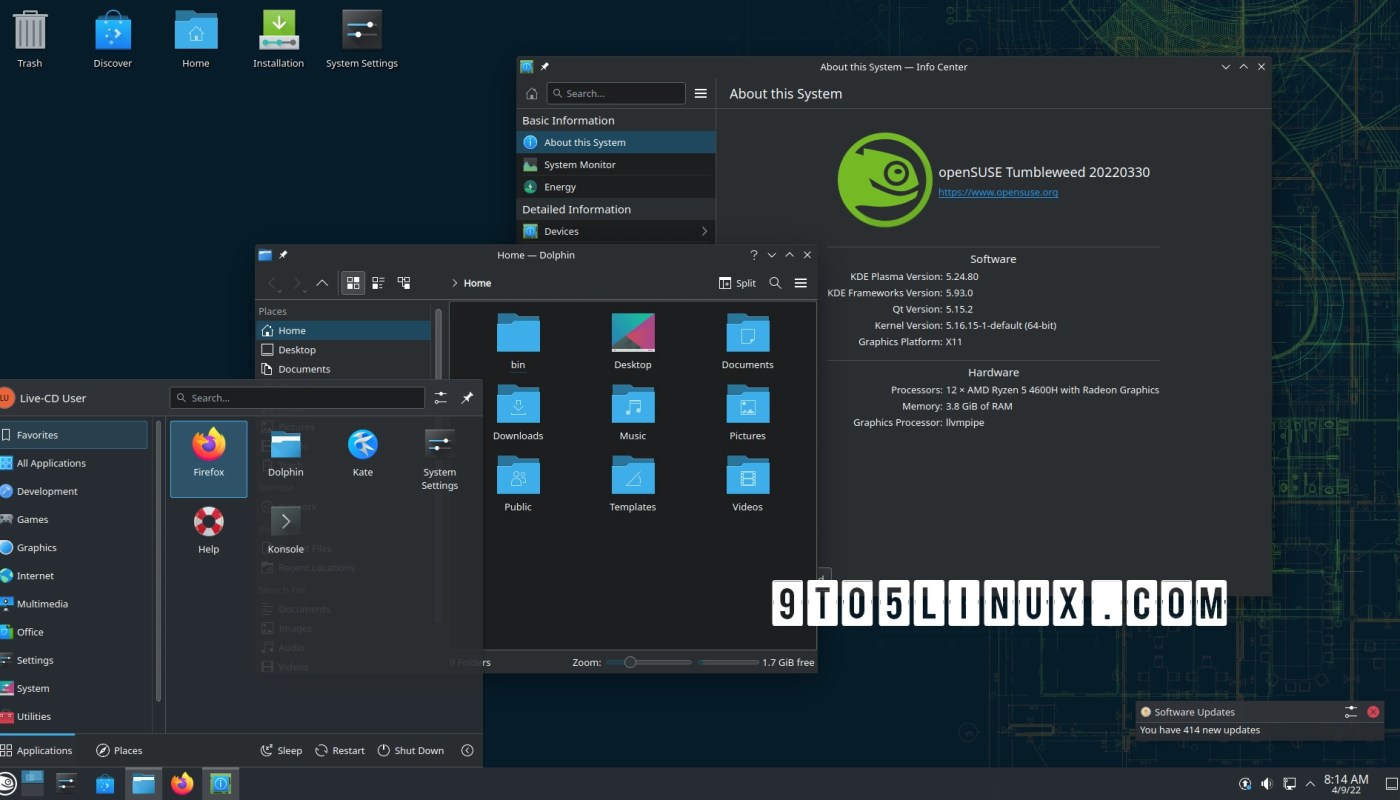Open Discover from the desktop
The width and height of the screenshot is (1400, 800).
[113, 40]
